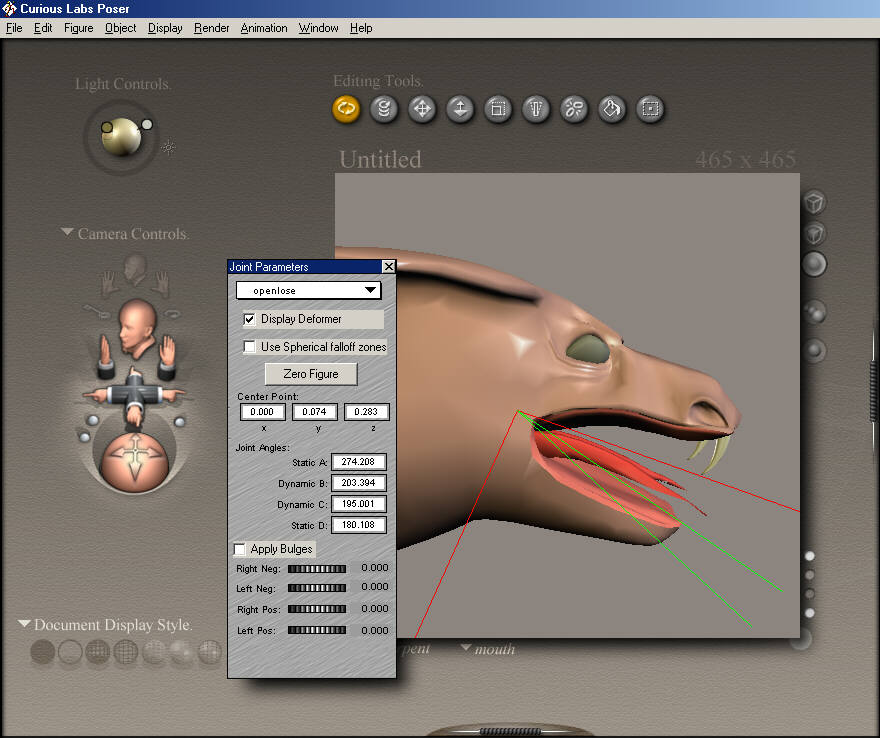This screenshot has height=738, width=880.
Task: Expand the Document Display Style menu
Action: (24, 624)
